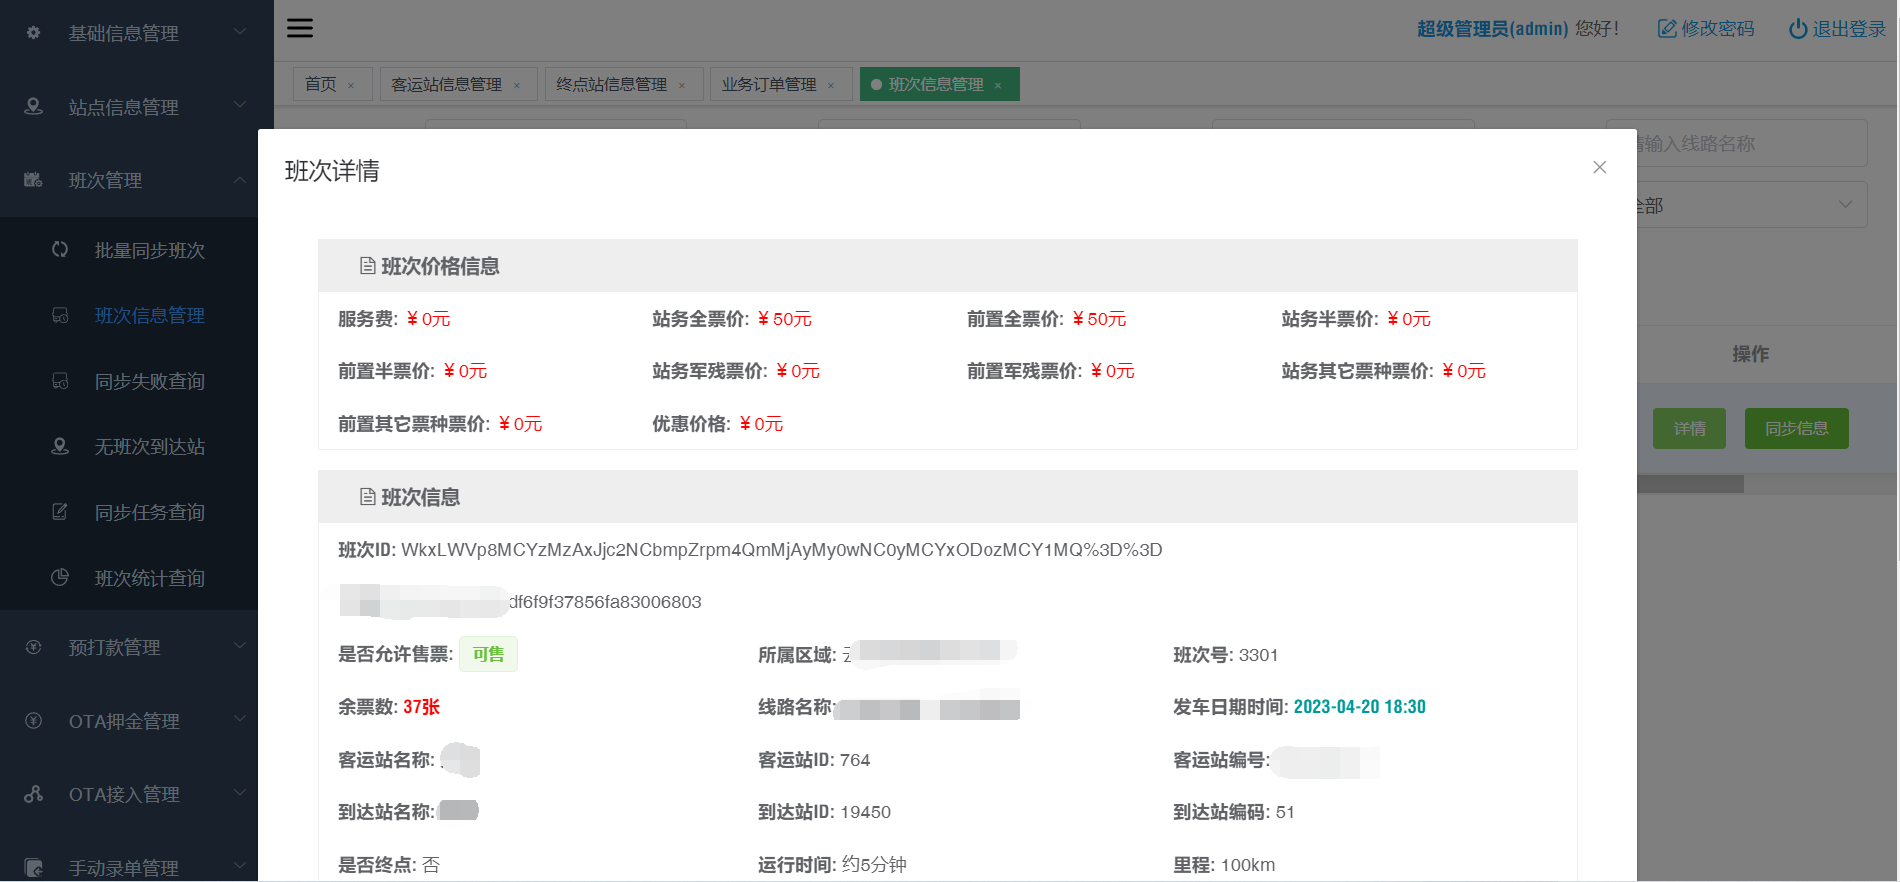The width and height of the screenshot is (1900, 882).
Task: Click the 无班次到达站 pin icon
Action: pyautogui.click(x=60, y=446)
